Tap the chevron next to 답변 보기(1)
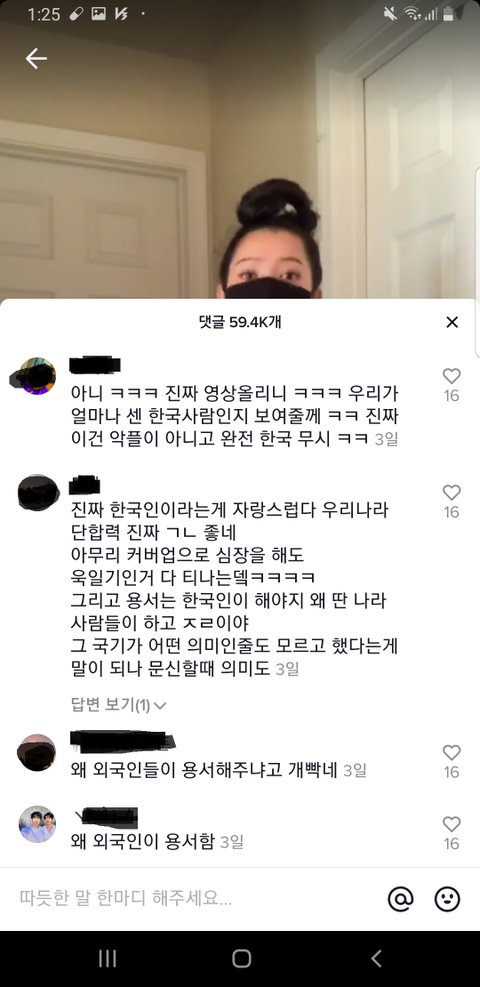Screen dimensions: 480x987 (160, 706)
